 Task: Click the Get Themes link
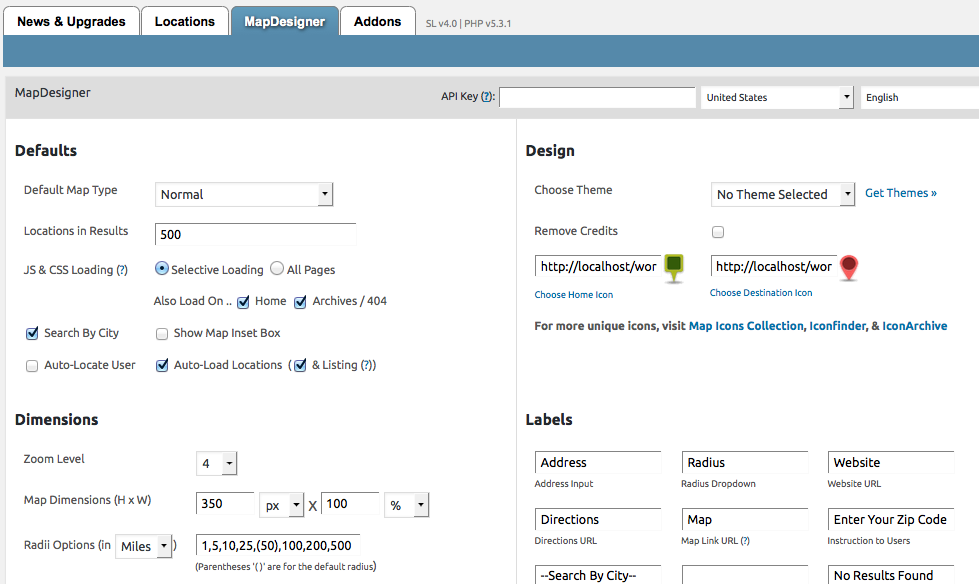(x=900, y=193)
